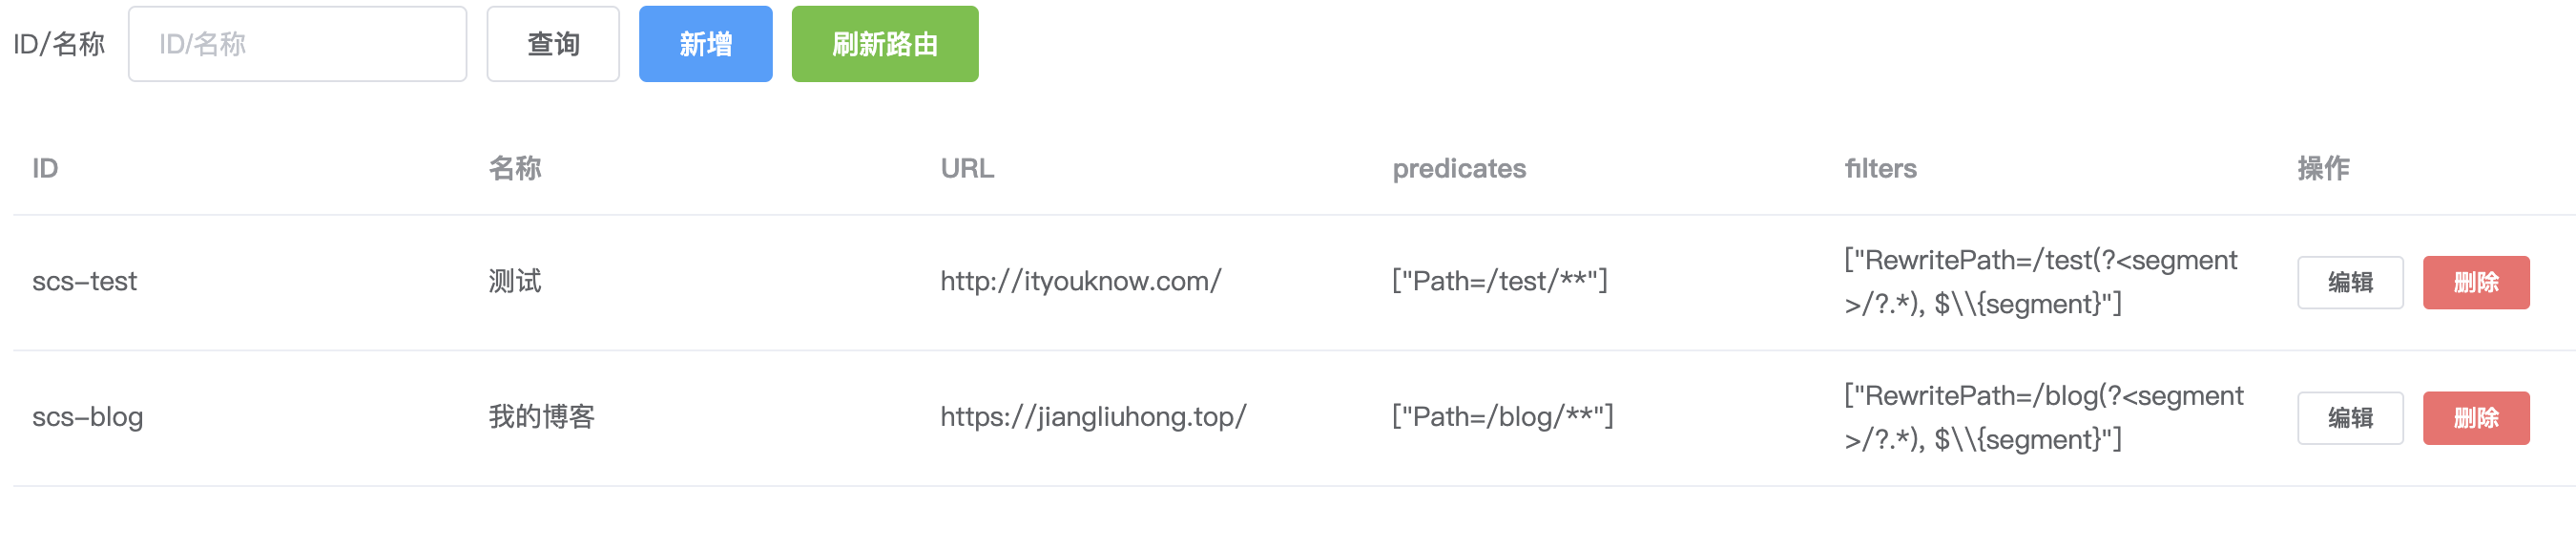Click the http://ityouknow.com/ URL cell

[1080, 282]
